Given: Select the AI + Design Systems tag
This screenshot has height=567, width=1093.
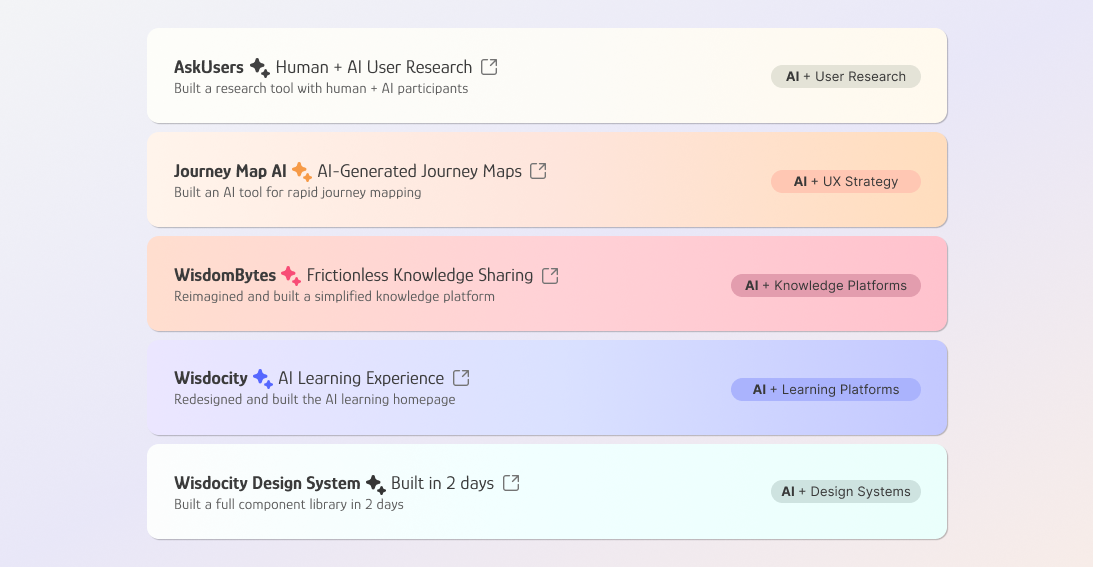Looking at the screenshot, I should pos(845,492).
